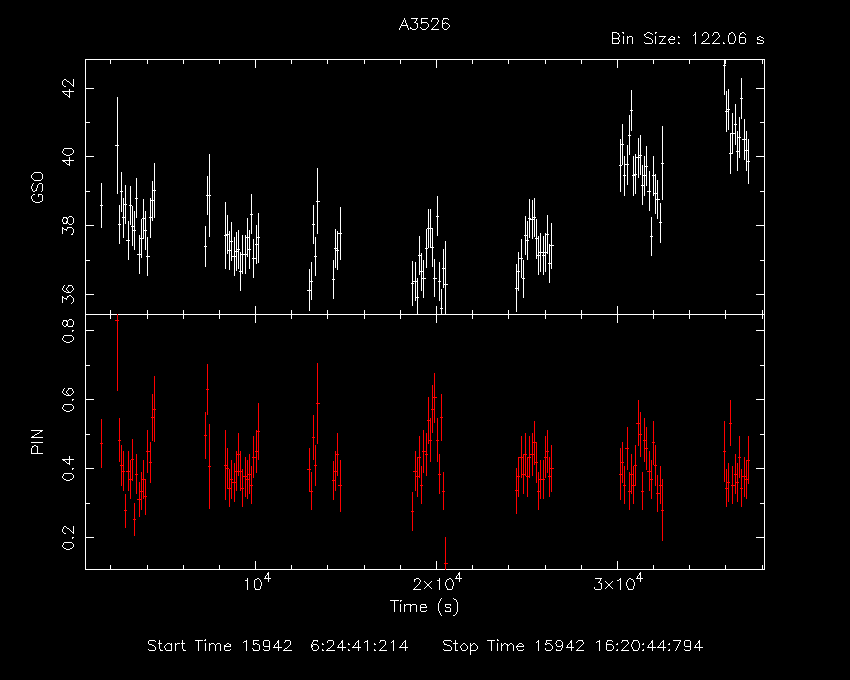Viewport: 850px width, 680px height.
Task: Click the 36 tick label on the GSO axis
Action: point(69,294)
